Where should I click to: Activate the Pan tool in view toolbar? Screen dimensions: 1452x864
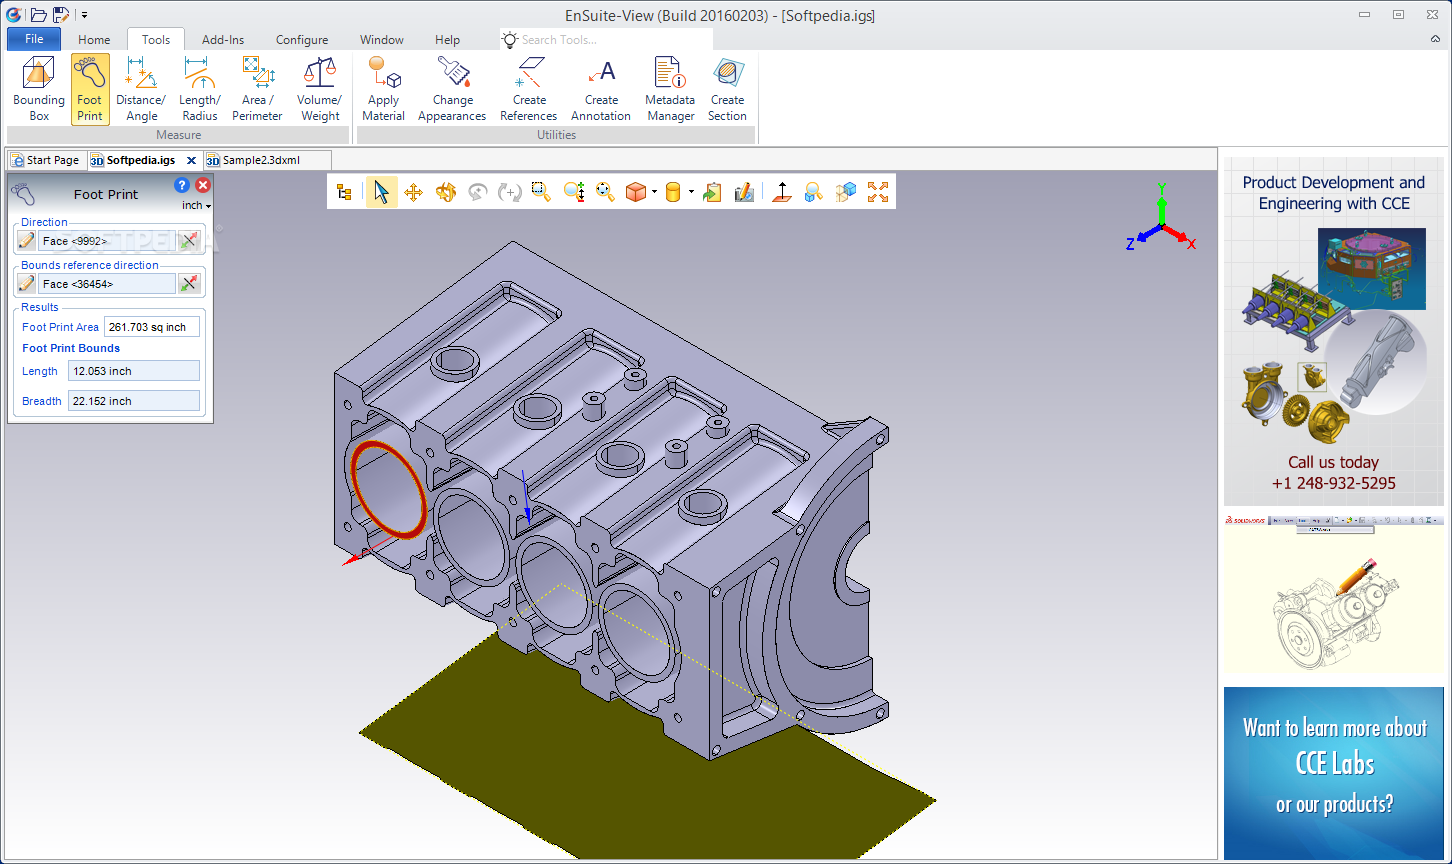[x=413, y=192]
